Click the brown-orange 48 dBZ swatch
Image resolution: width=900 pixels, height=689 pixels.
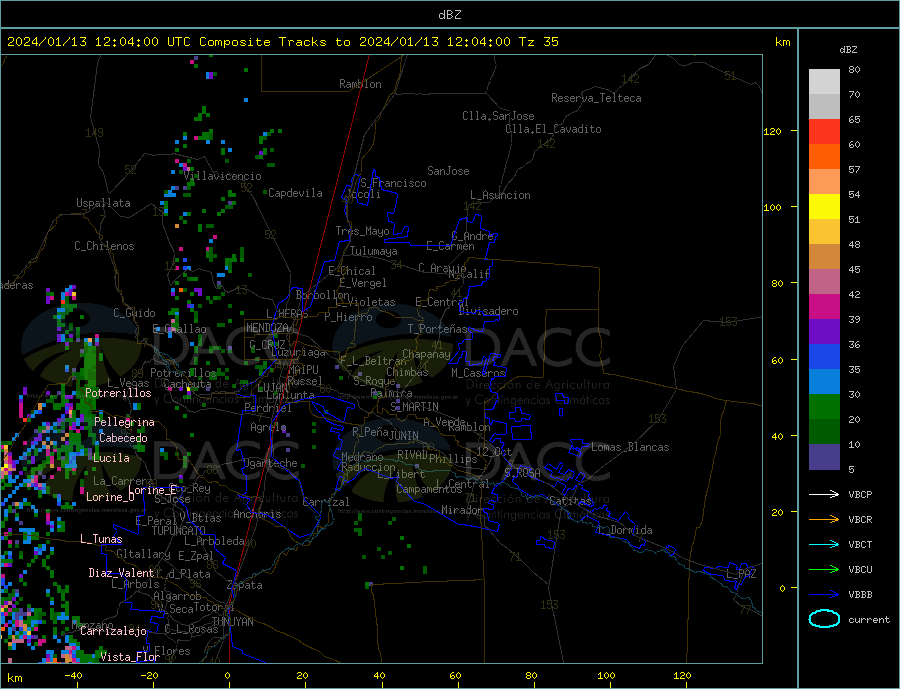824,256
